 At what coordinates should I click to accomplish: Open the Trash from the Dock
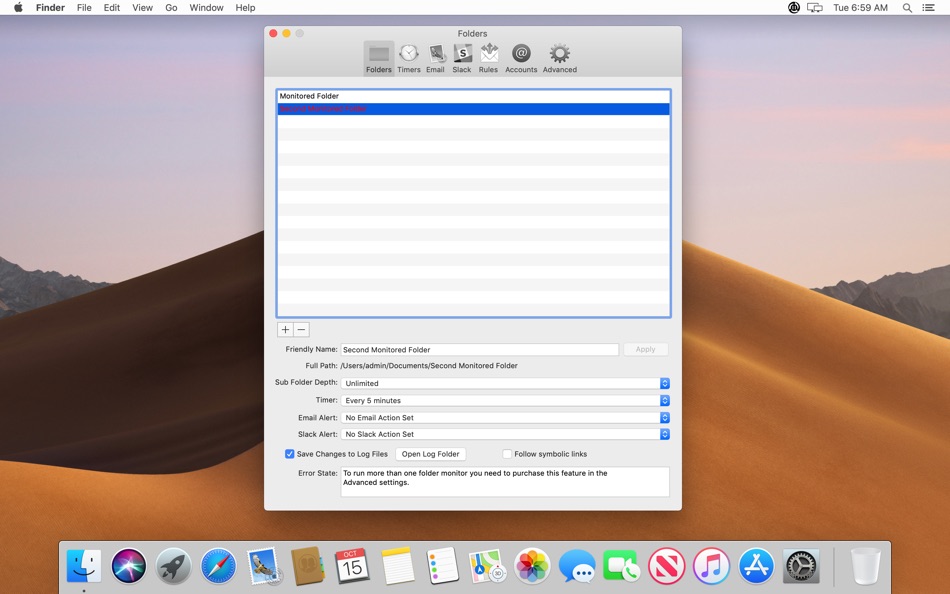coord(866,566)
